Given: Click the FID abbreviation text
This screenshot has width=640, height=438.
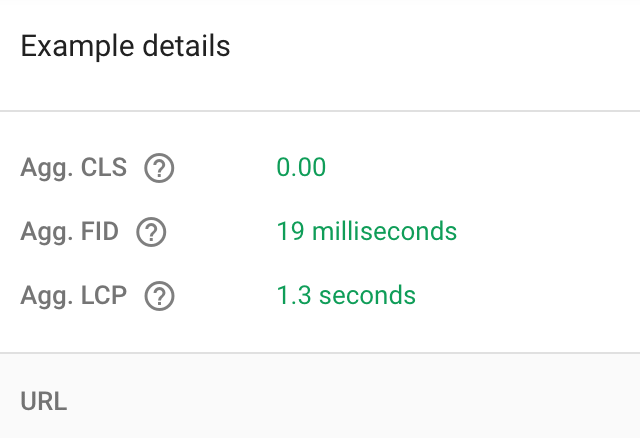Looking at the screenshot, I should [x=99, y=232].
